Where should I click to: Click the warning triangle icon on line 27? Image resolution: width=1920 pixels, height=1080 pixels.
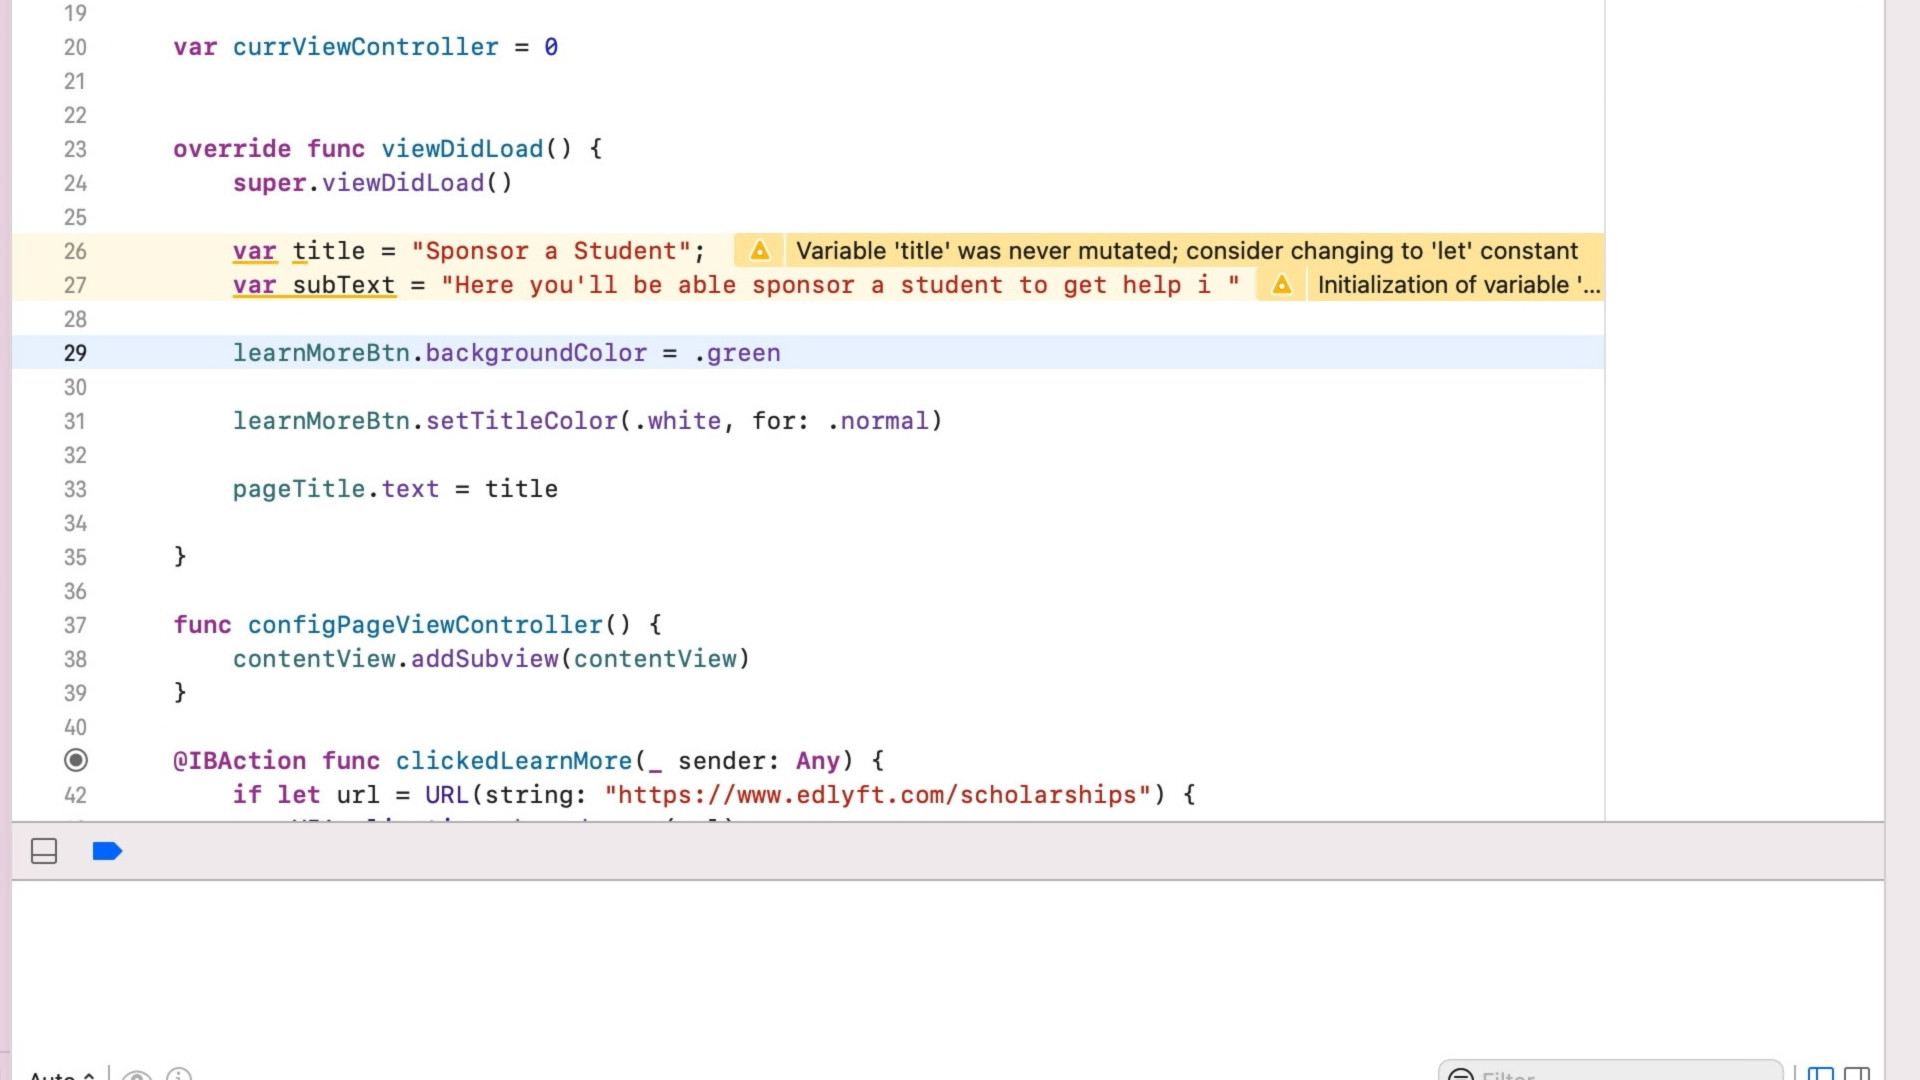point(1282,285)
